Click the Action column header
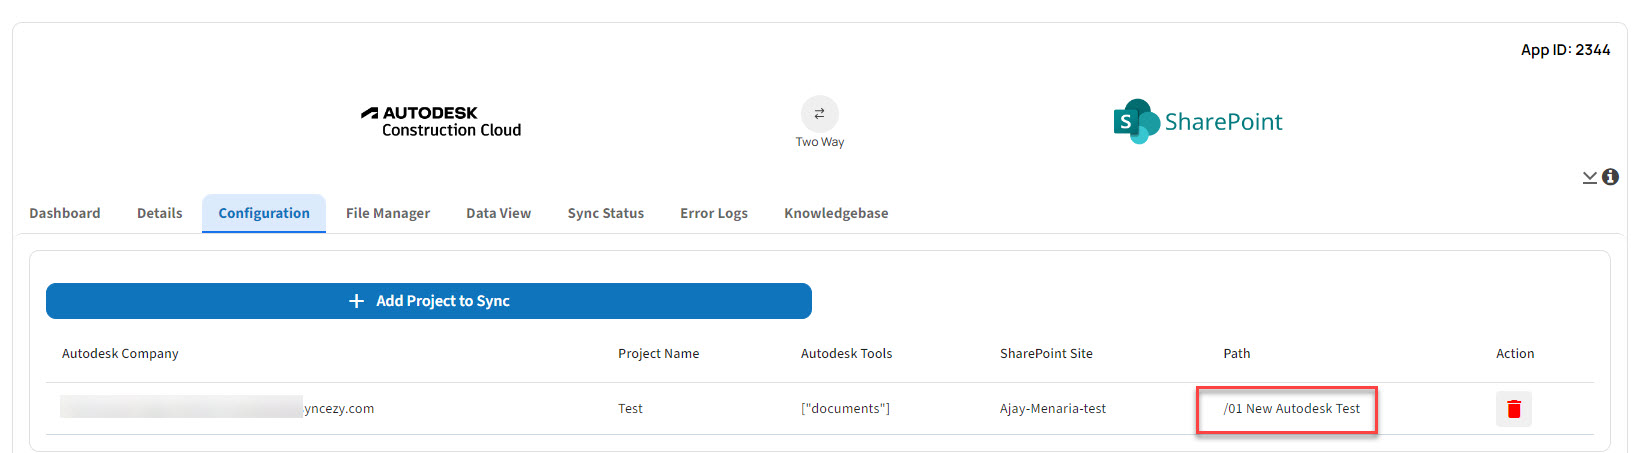This screenshot has height=453, width=1632. [1515, 353]
